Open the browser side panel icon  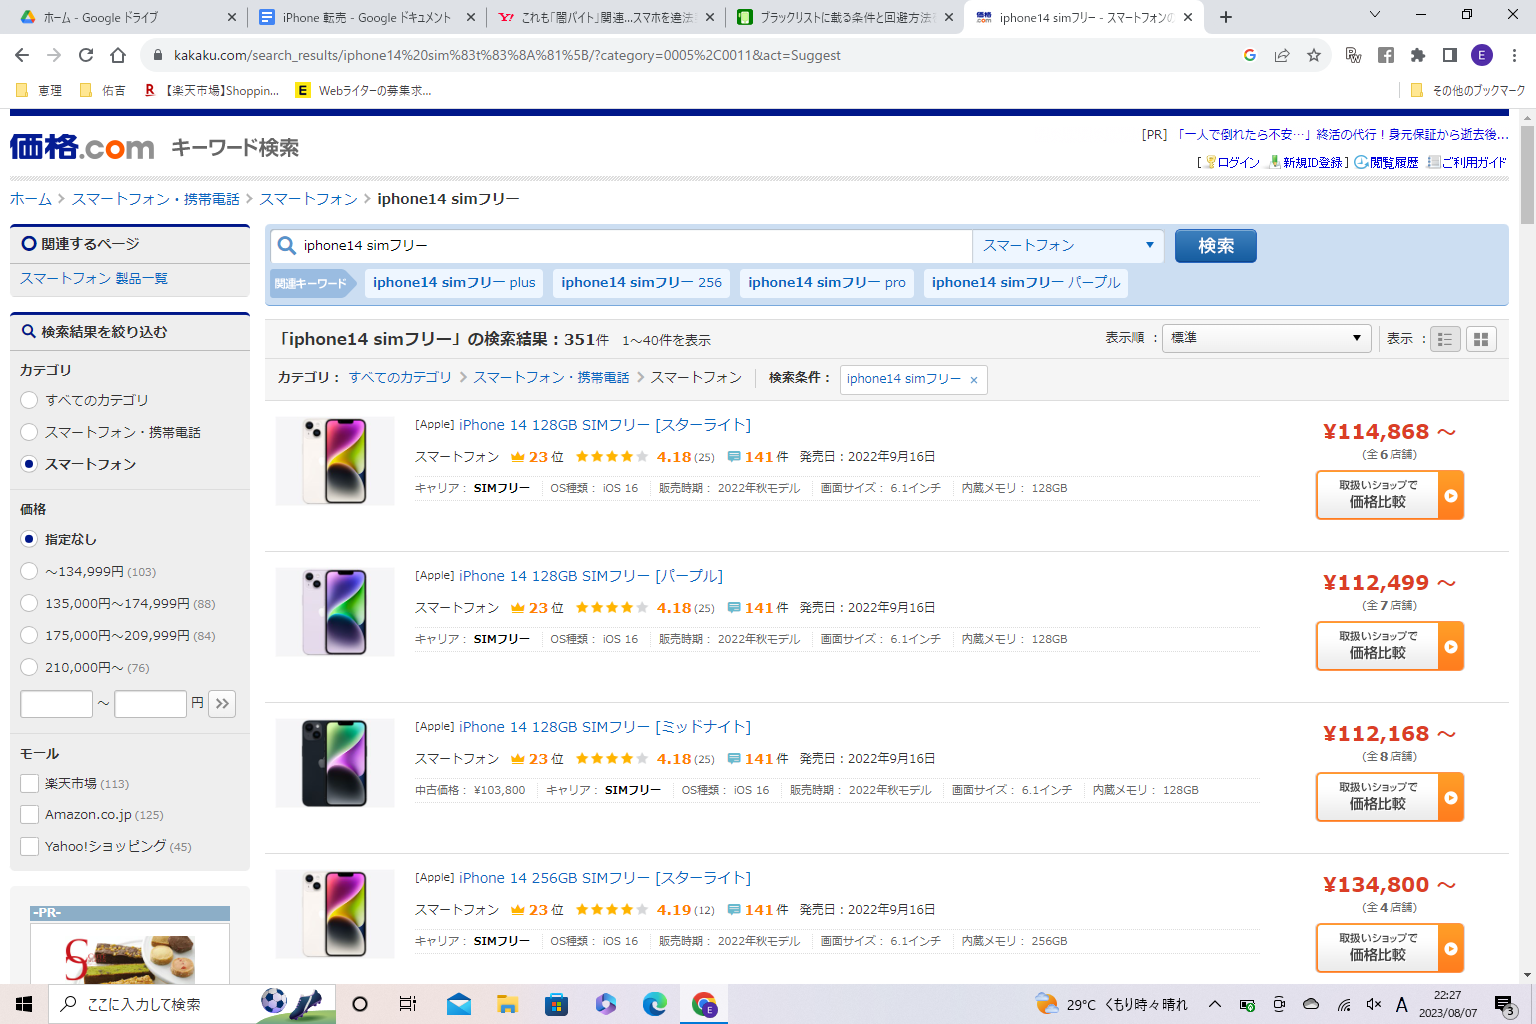pyautogui.click(x=1450, y=55)
